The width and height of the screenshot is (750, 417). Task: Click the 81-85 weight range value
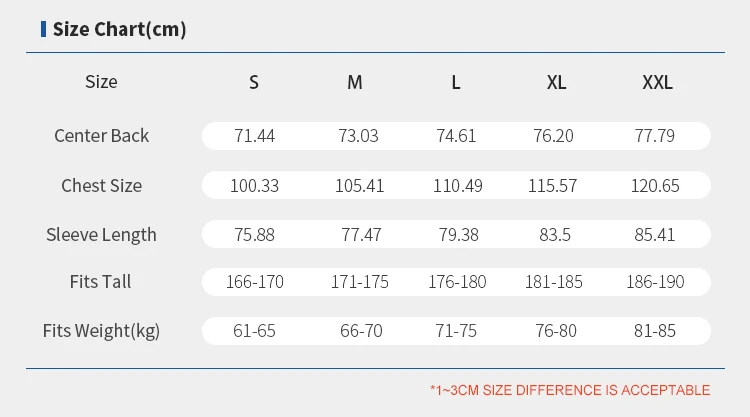tap(657, 331)
